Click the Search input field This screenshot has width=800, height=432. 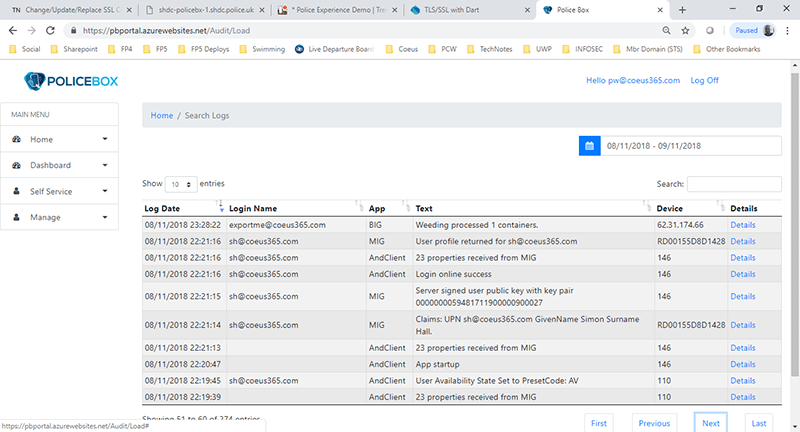(x=734, y=184)
